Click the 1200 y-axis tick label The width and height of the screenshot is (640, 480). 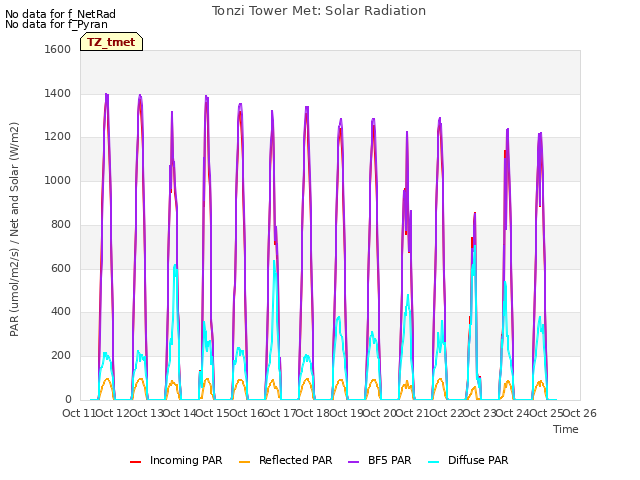(x=58, y=137)
